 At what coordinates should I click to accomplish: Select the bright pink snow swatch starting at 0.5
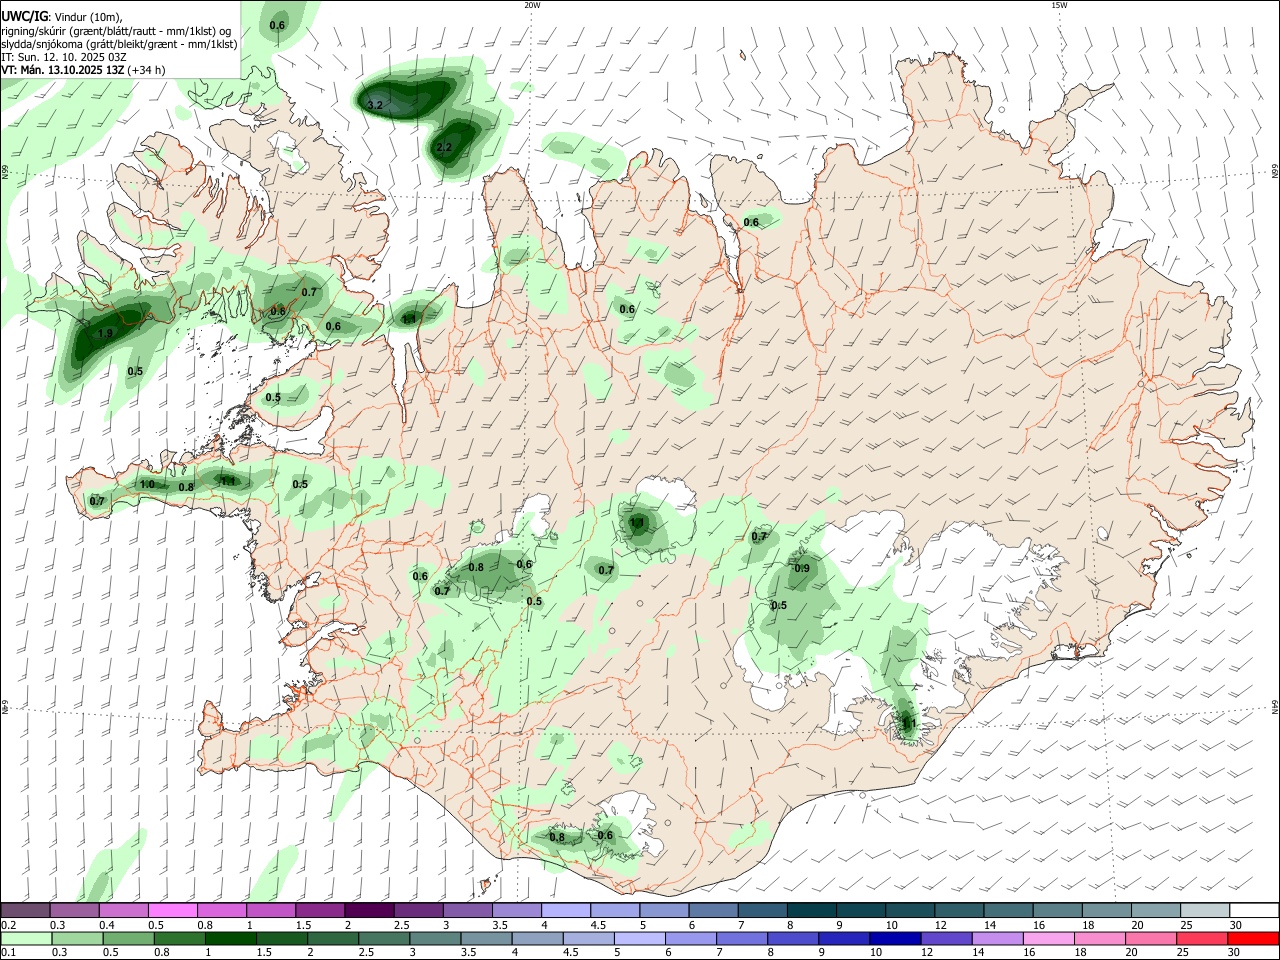click(x=173, y=910)
